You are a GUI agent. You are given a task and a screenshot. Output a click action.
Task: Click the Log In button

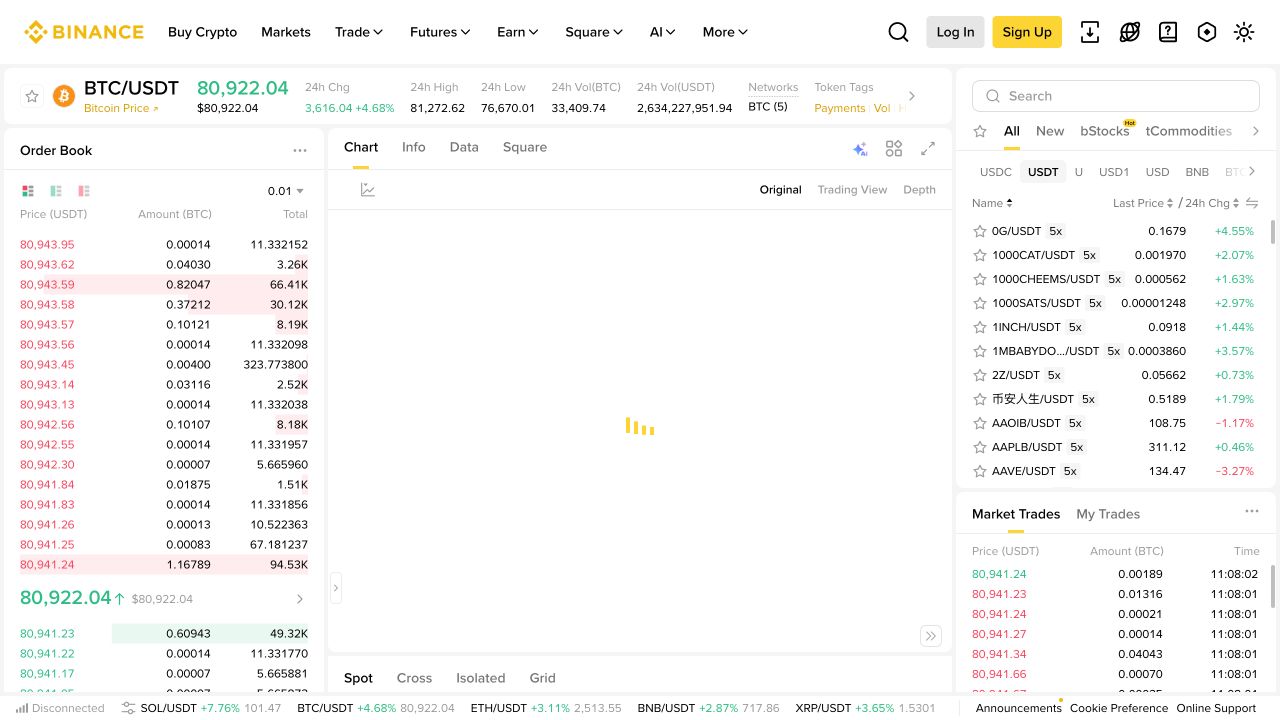955,32
